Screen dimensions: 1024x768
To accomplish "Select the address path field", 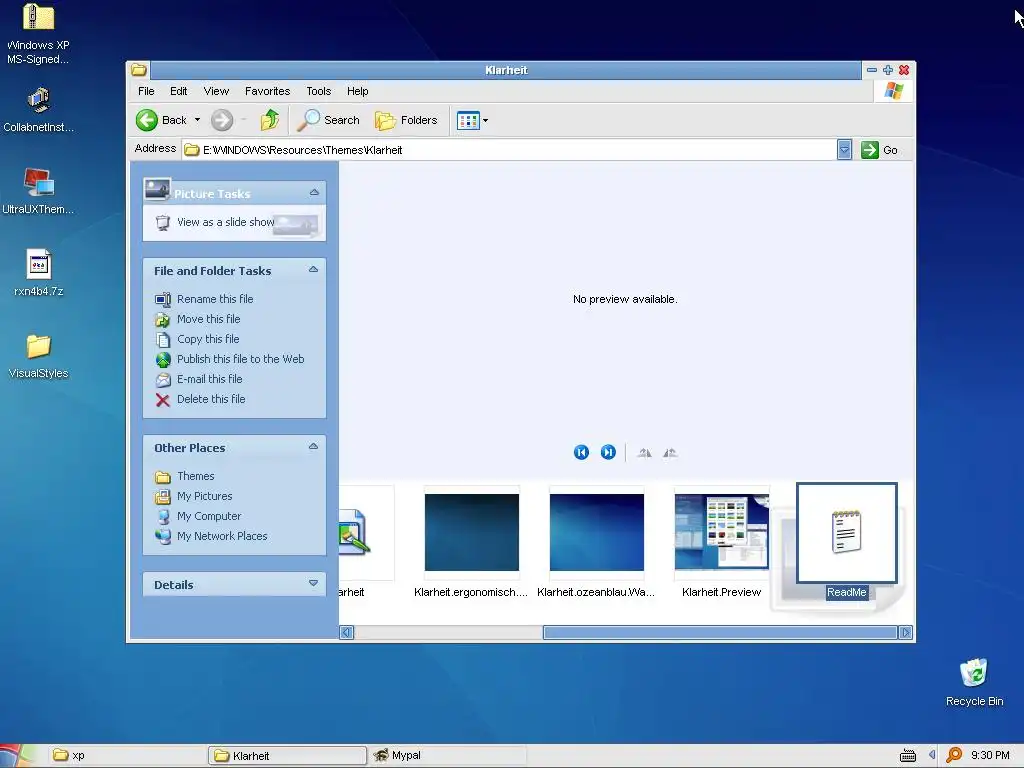I will (509, 150).
